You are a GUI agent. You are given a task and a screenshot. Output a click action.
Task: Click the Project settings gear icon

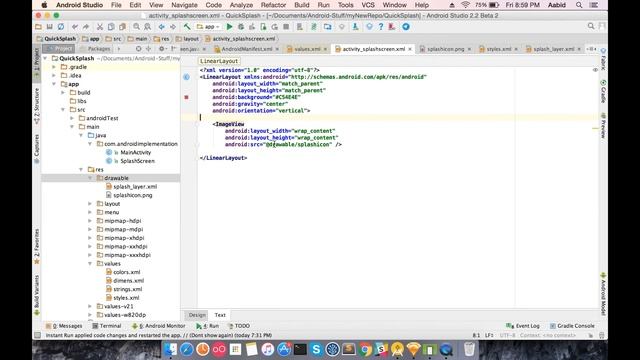(162, 49)
